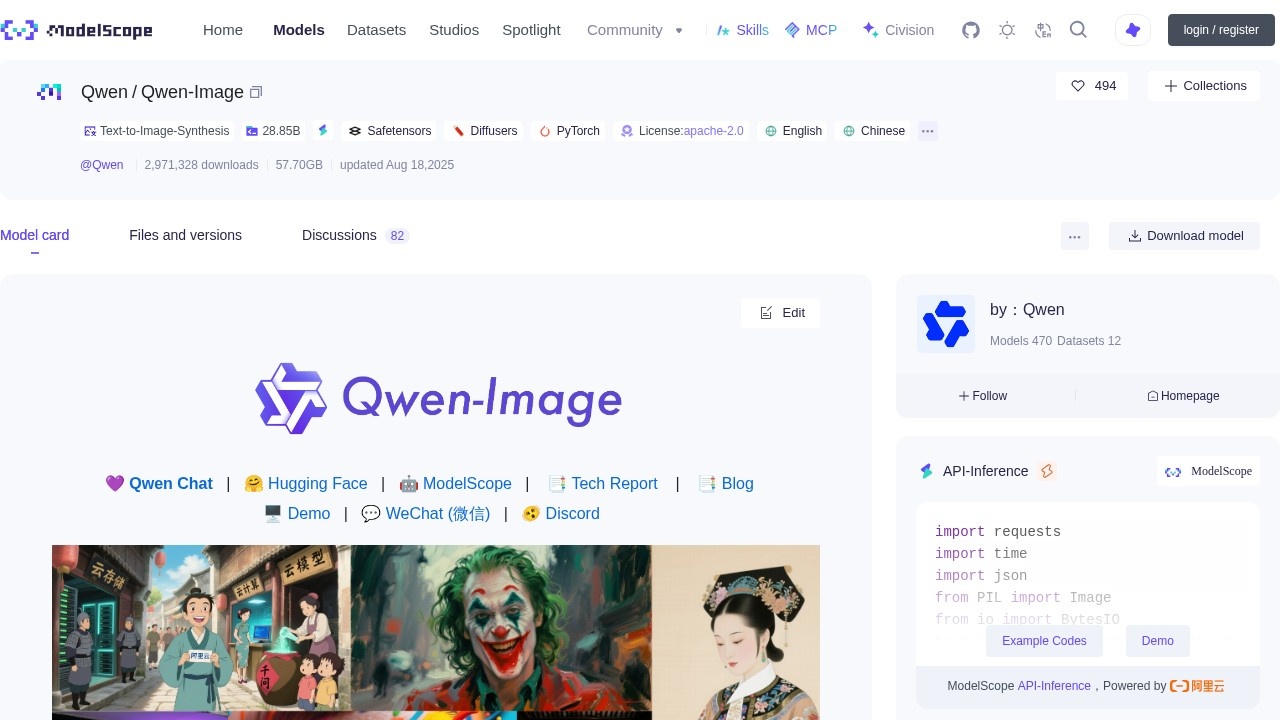
Task: Select the Diffusers tag
Action: click(x=485, y=131)
